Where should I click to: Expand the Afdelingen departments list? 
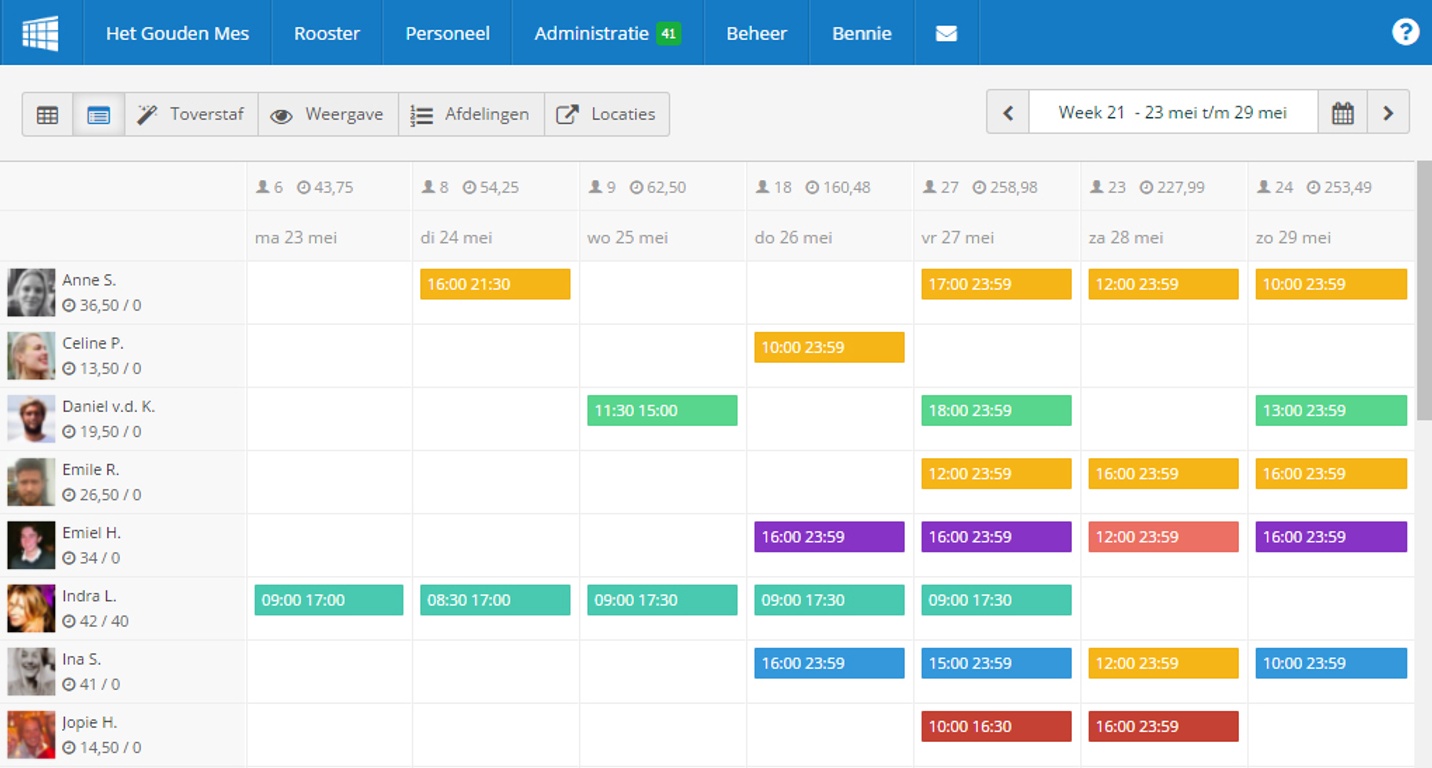point(471,114)
